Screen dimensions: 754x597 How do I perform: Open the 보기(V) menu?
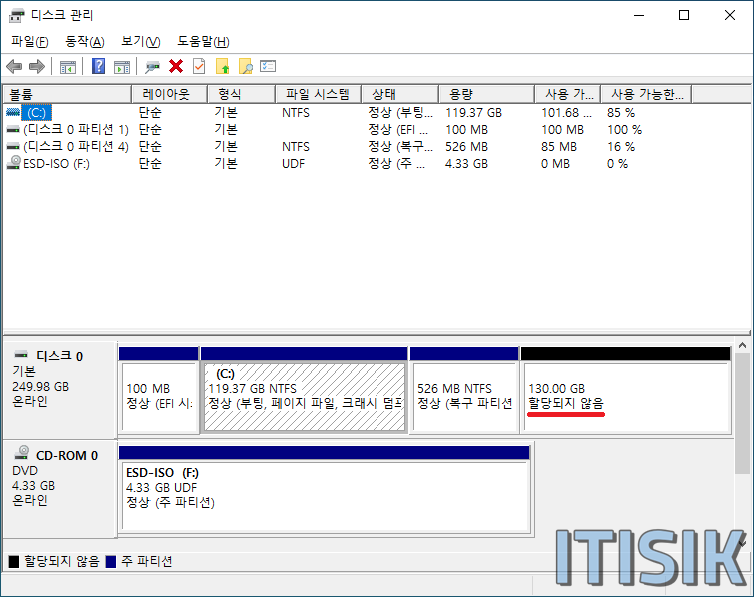[x=140, y=42]
